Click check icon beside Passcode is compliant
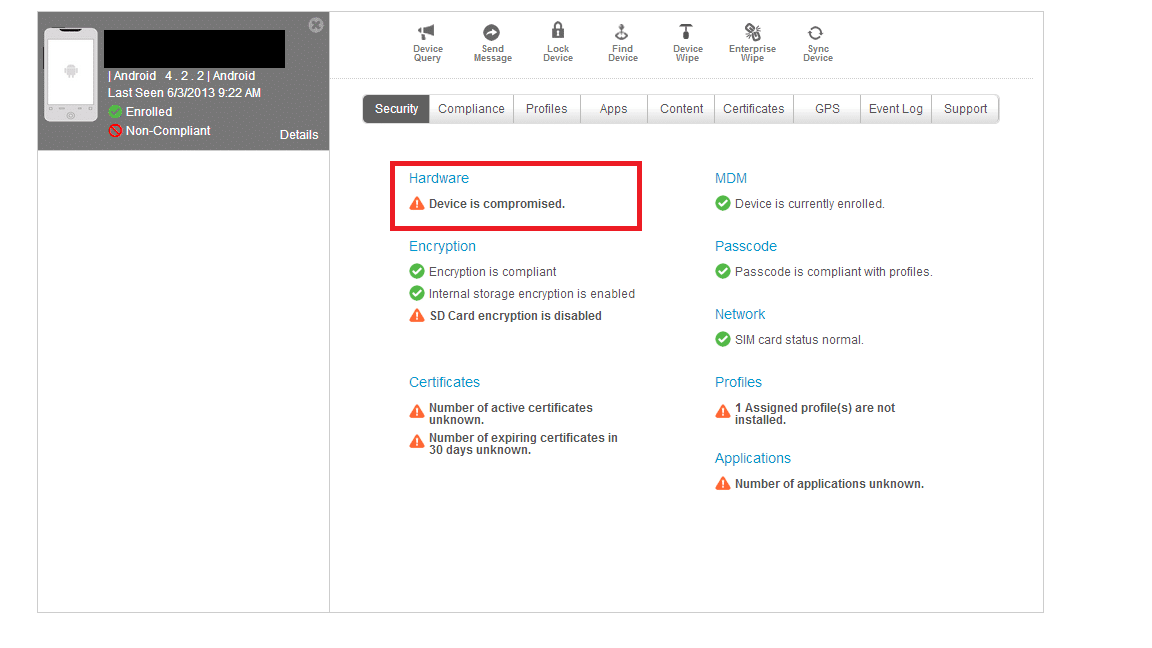Screen dimensions: 1152x648 723,271
